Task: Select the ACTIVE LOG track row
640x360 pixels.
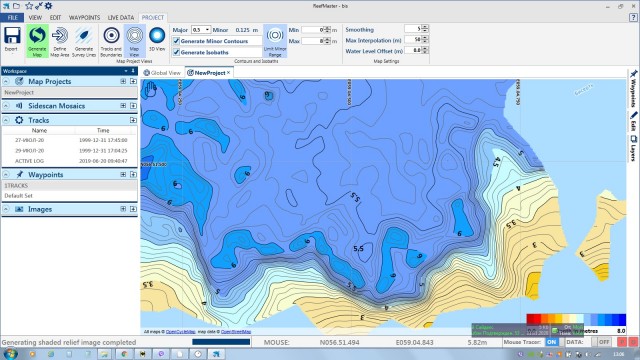Action: [70, 161]
